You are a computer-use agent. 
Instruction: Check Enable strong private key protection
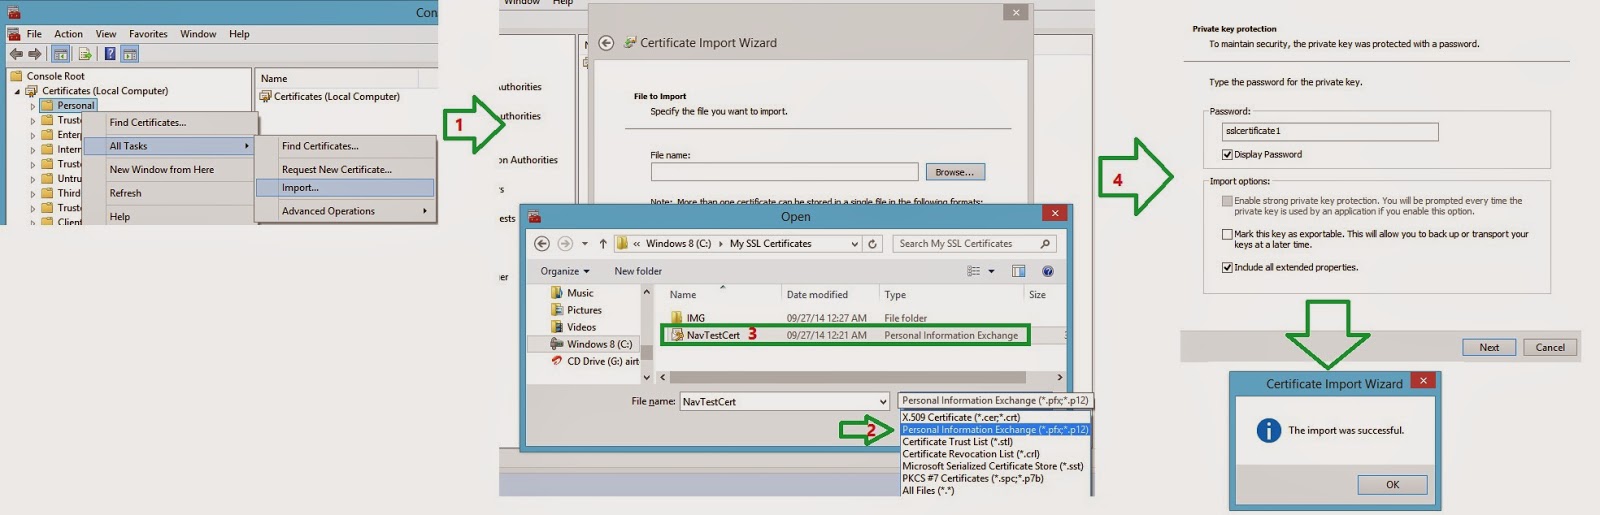[1227, 201]
